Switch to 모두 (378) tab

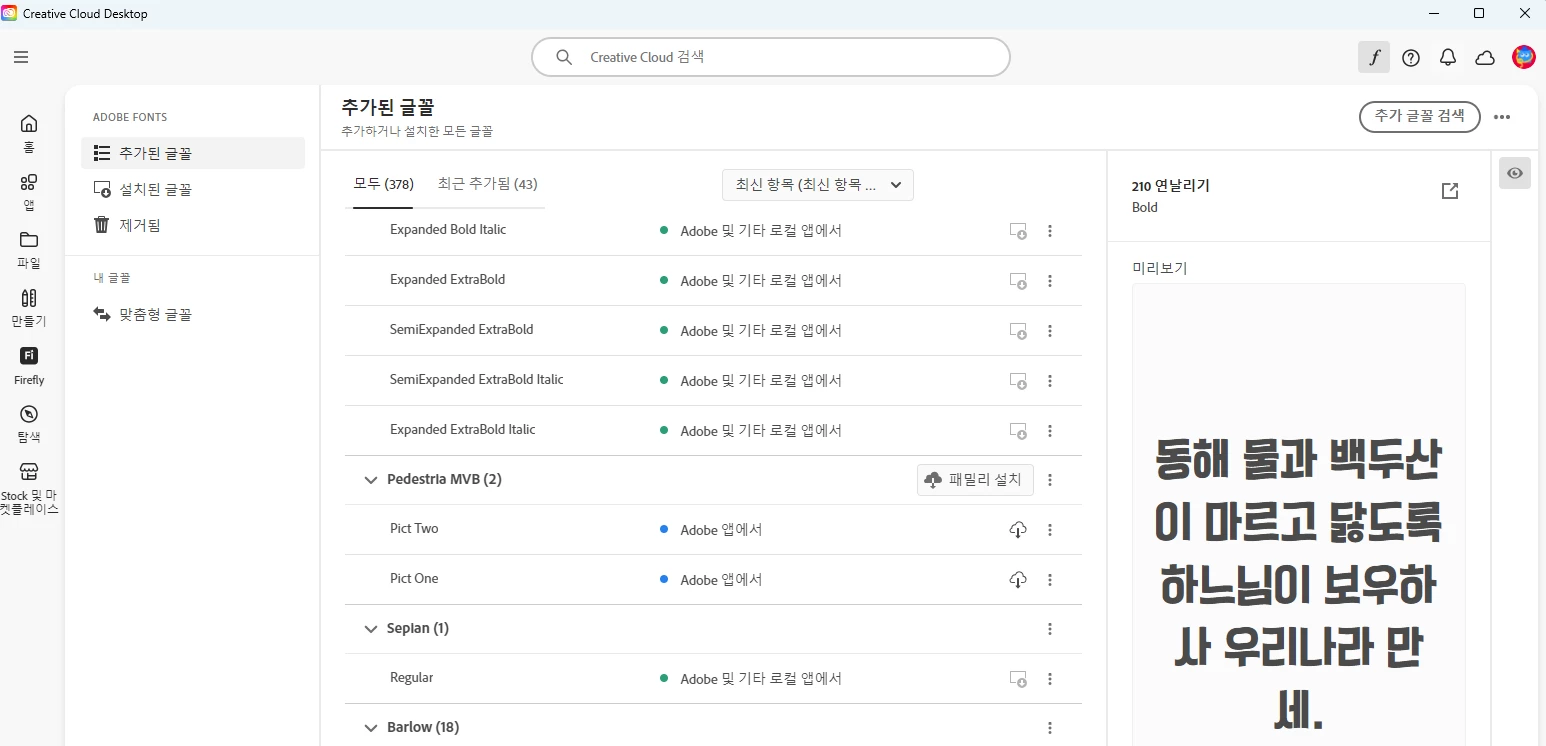click(x=384, y=184)
